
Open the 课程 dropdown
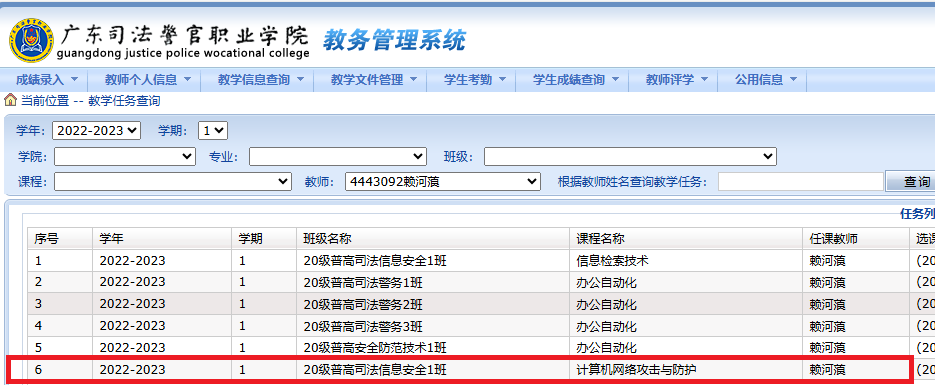(173, 182)
